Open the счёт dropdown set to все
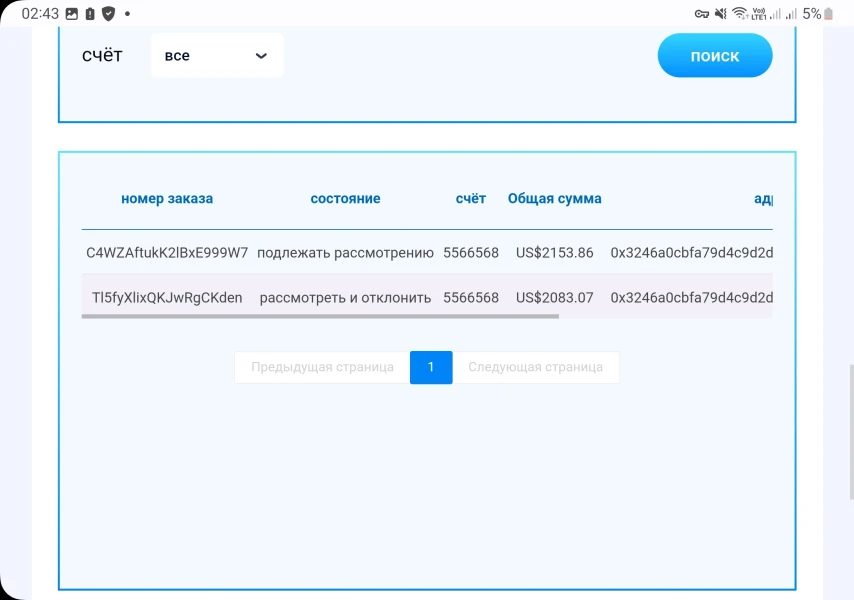 pyautogui.click(x=217, y=56)
